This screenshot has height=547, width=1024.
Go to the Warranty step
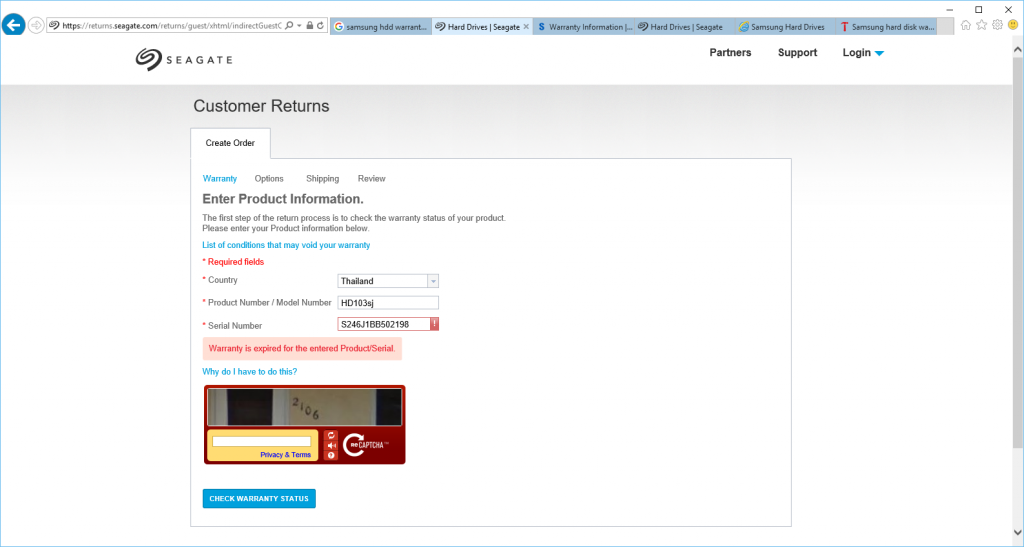coord(219,178)
